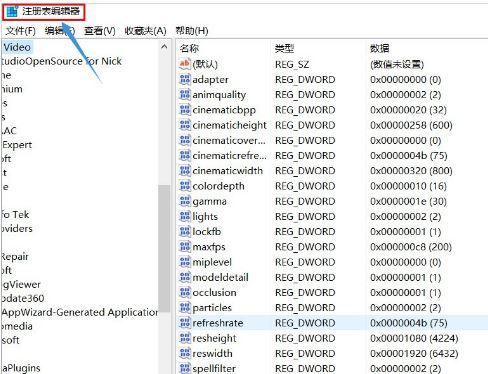Viewport: 488px width, 374px height.
Task: Click the tree pane scroll-up arrow
Action: point(164,47)
